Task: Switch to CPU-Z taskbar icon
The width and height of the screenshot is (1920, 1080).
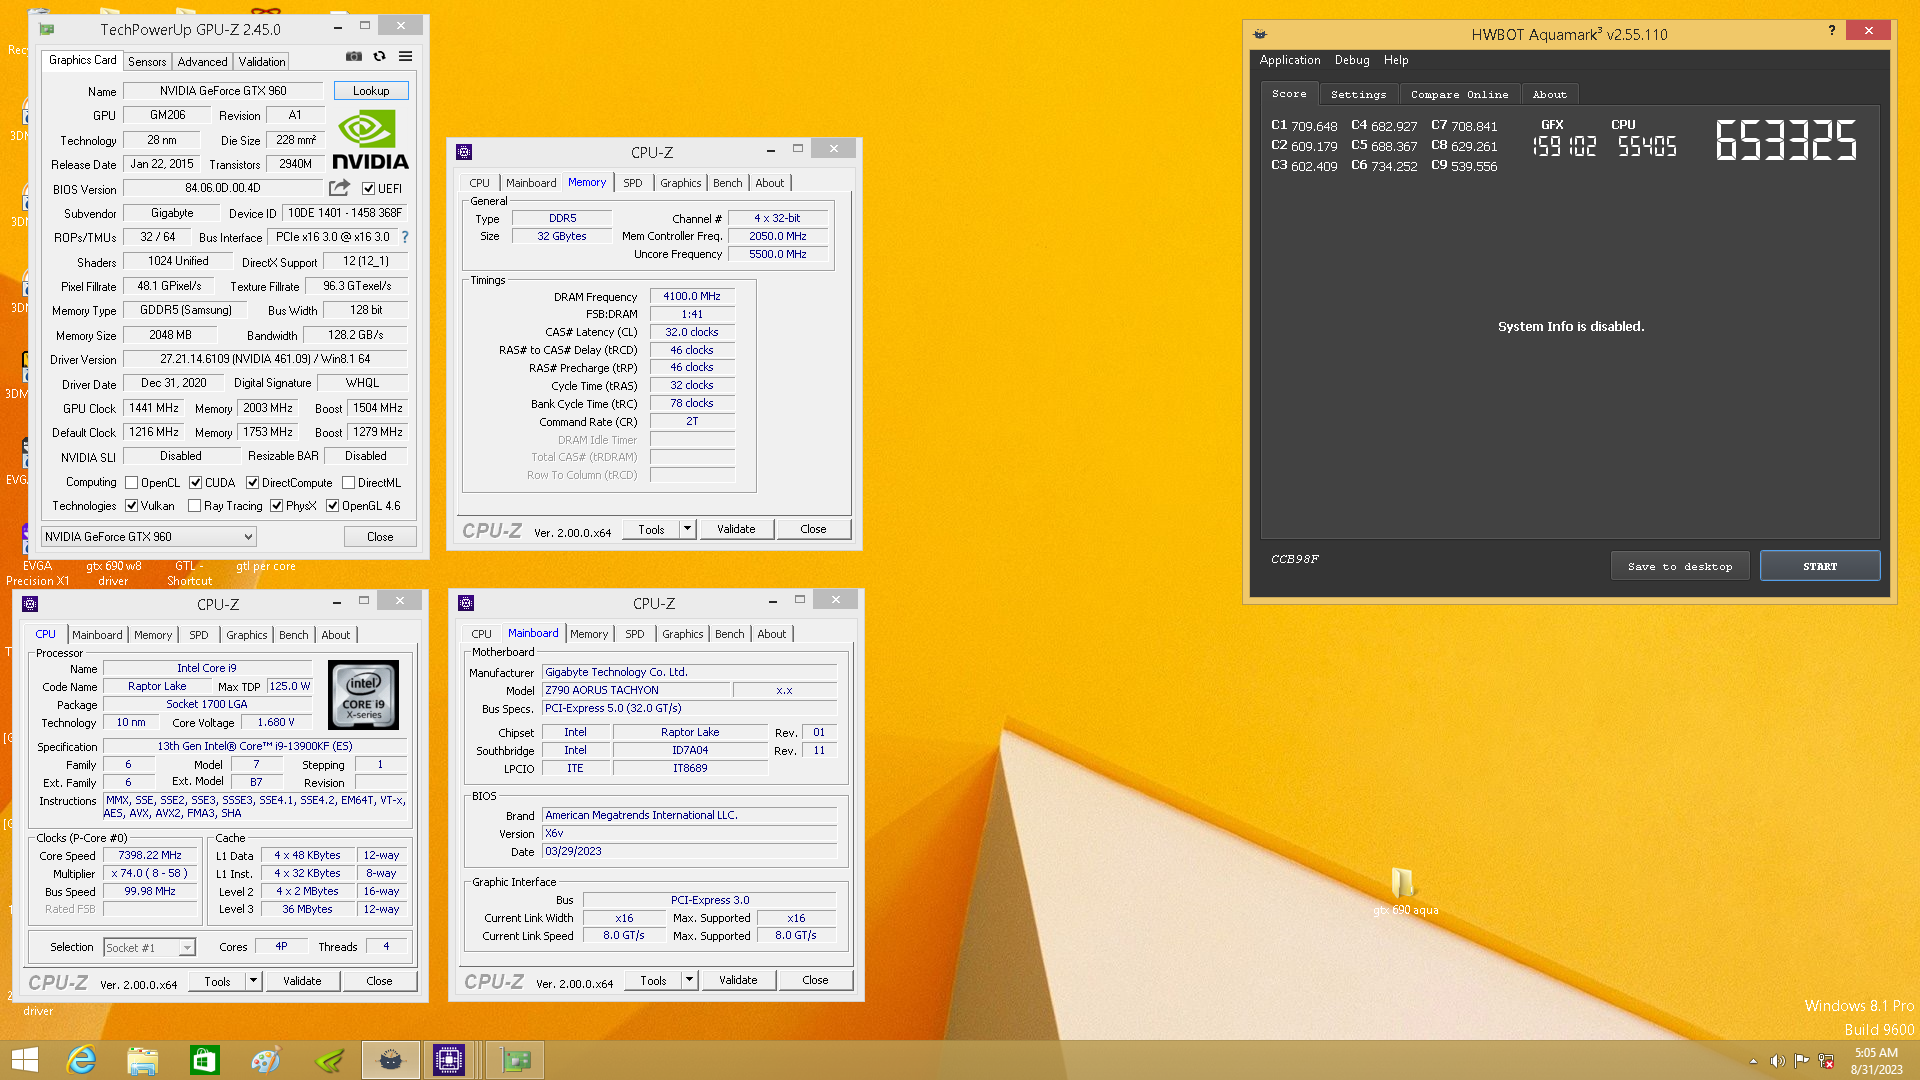Action: coord(449,1060)
